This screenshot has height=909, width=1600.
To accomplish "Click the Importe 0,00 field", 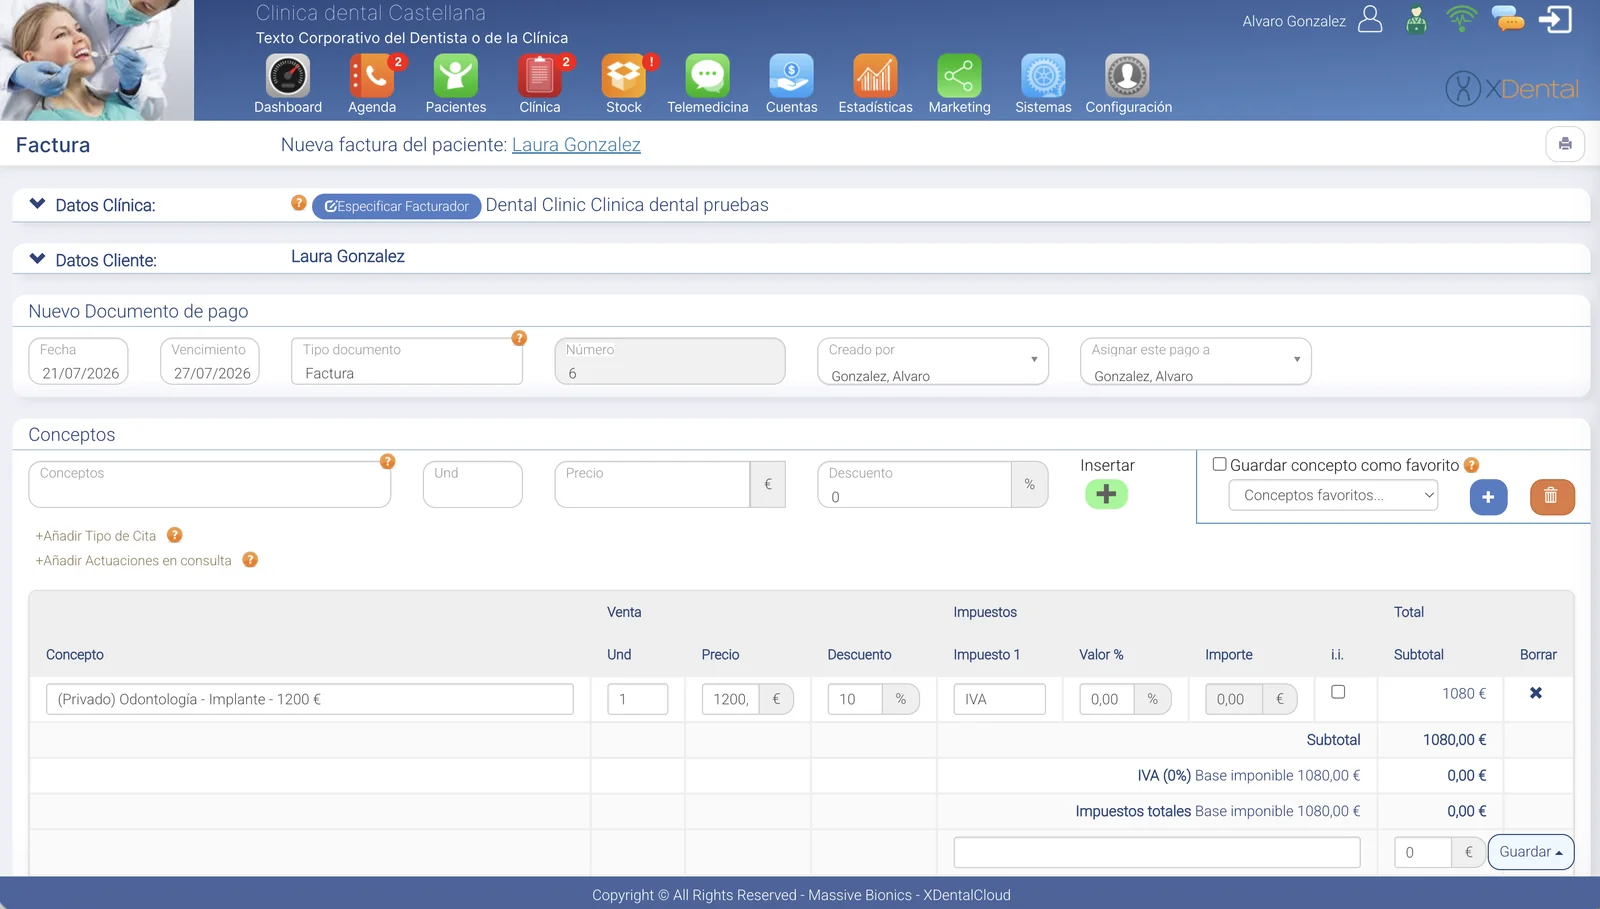I will point(1234,699).
